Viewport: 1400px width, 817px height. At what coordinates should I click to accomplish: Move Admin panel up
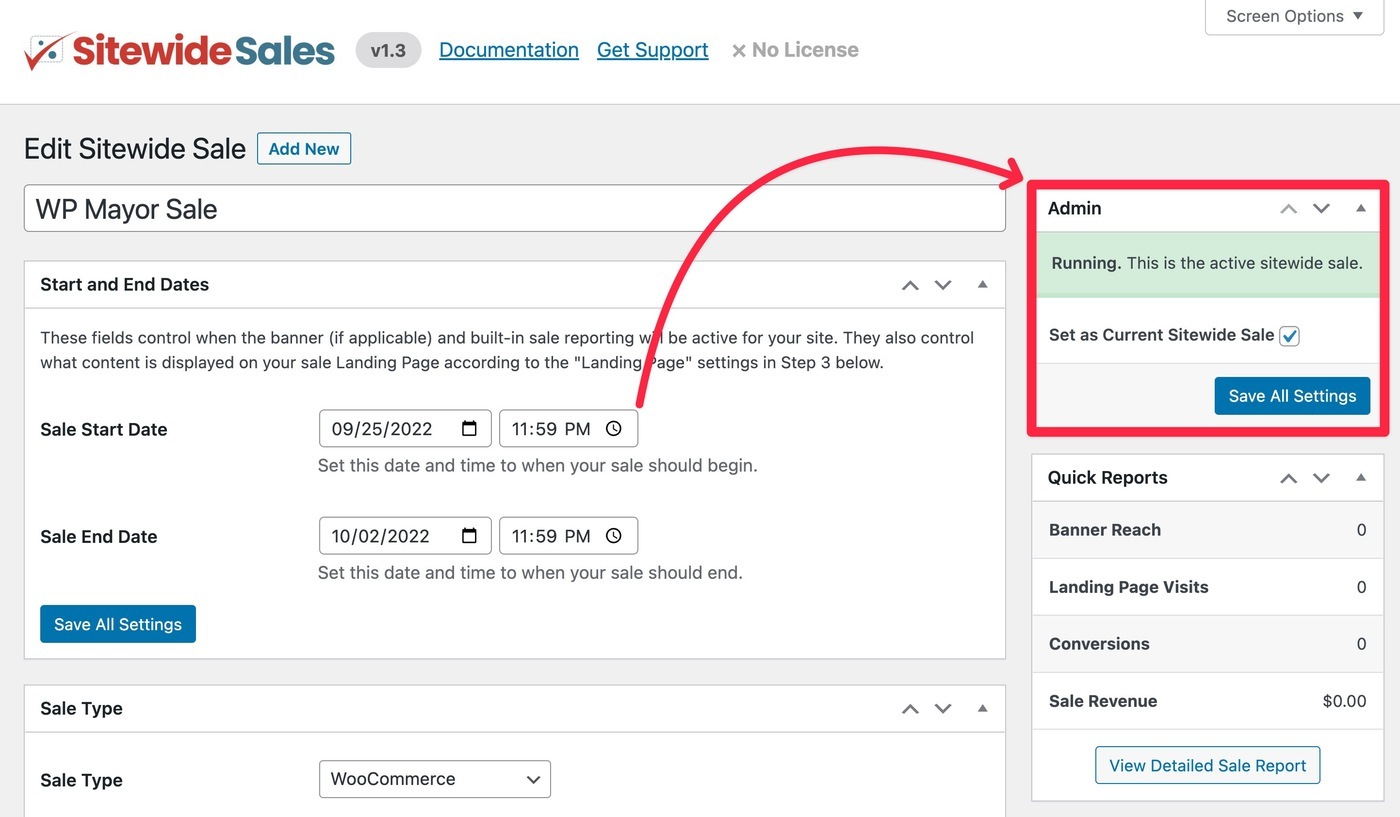click(x=1289, y=208)
